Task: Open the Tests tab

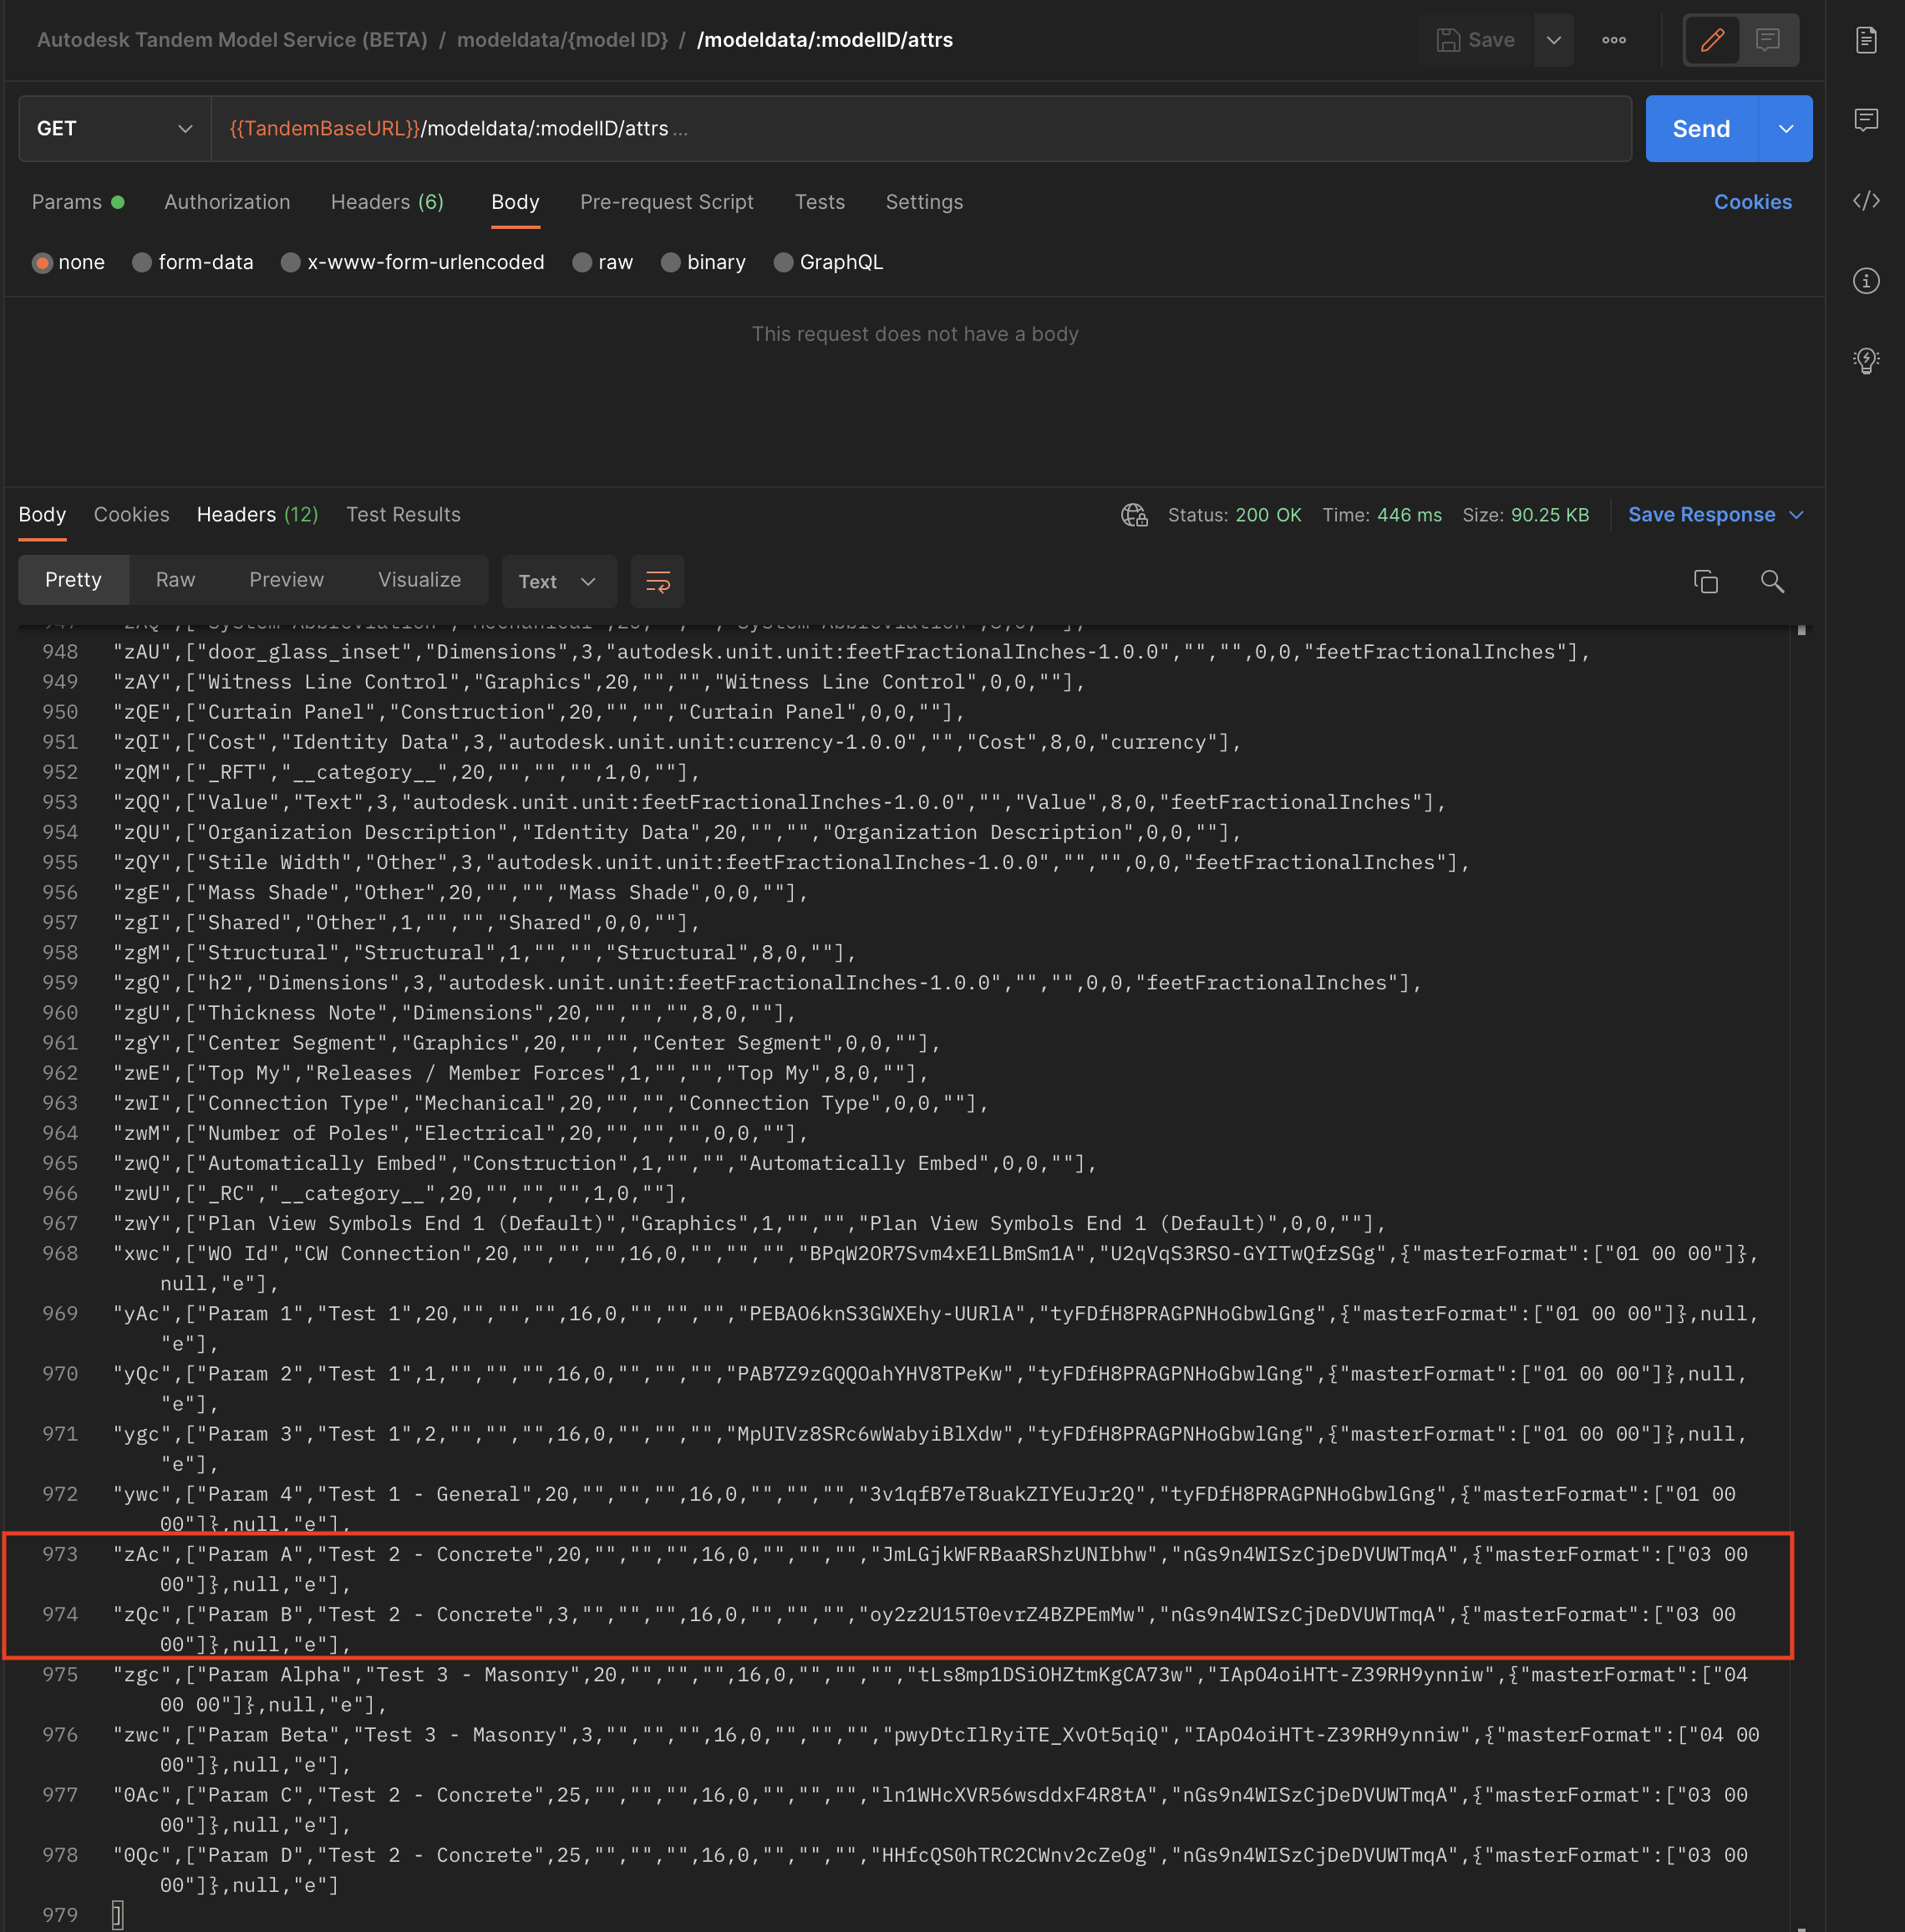Action: point(819,202)
